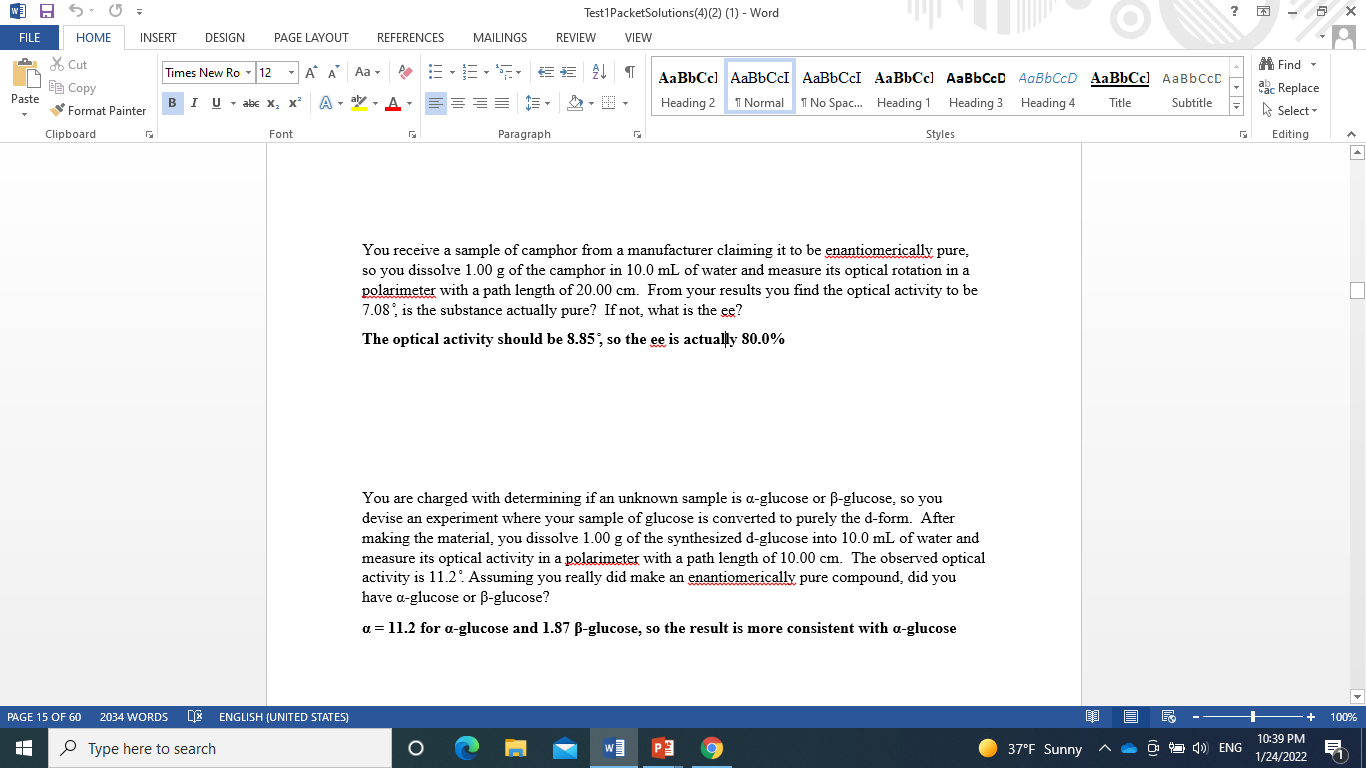Click Replace in the Editing group

[x=1290, y=88]
